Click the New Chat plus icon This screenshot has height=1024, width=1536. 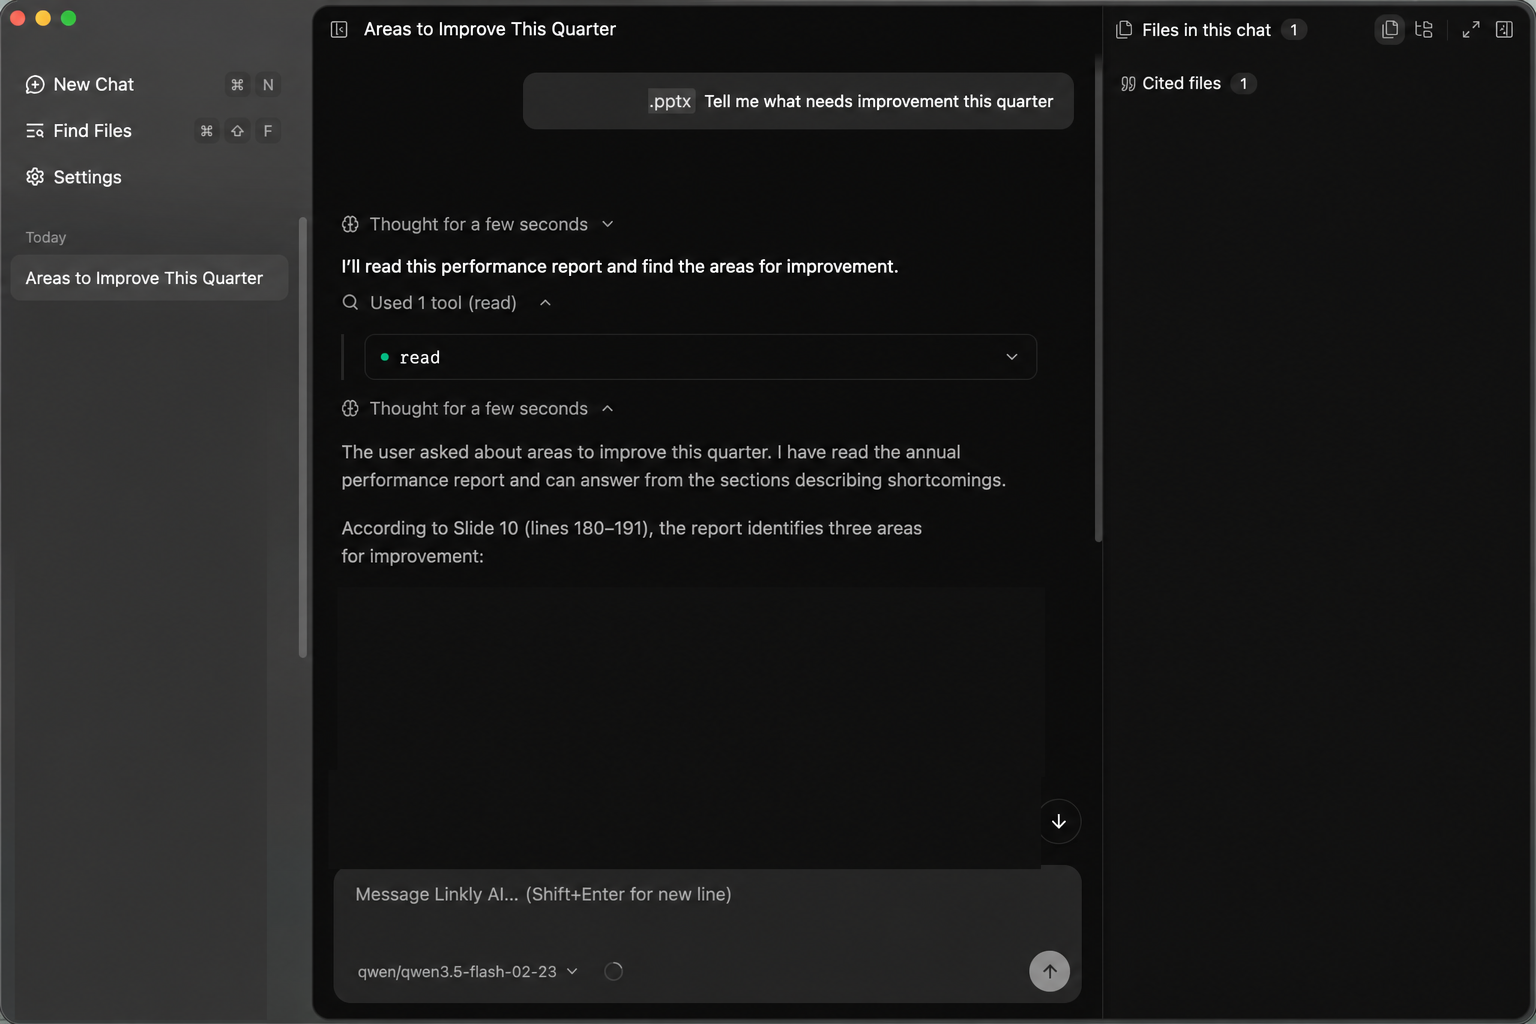click(x=35, y=85)
